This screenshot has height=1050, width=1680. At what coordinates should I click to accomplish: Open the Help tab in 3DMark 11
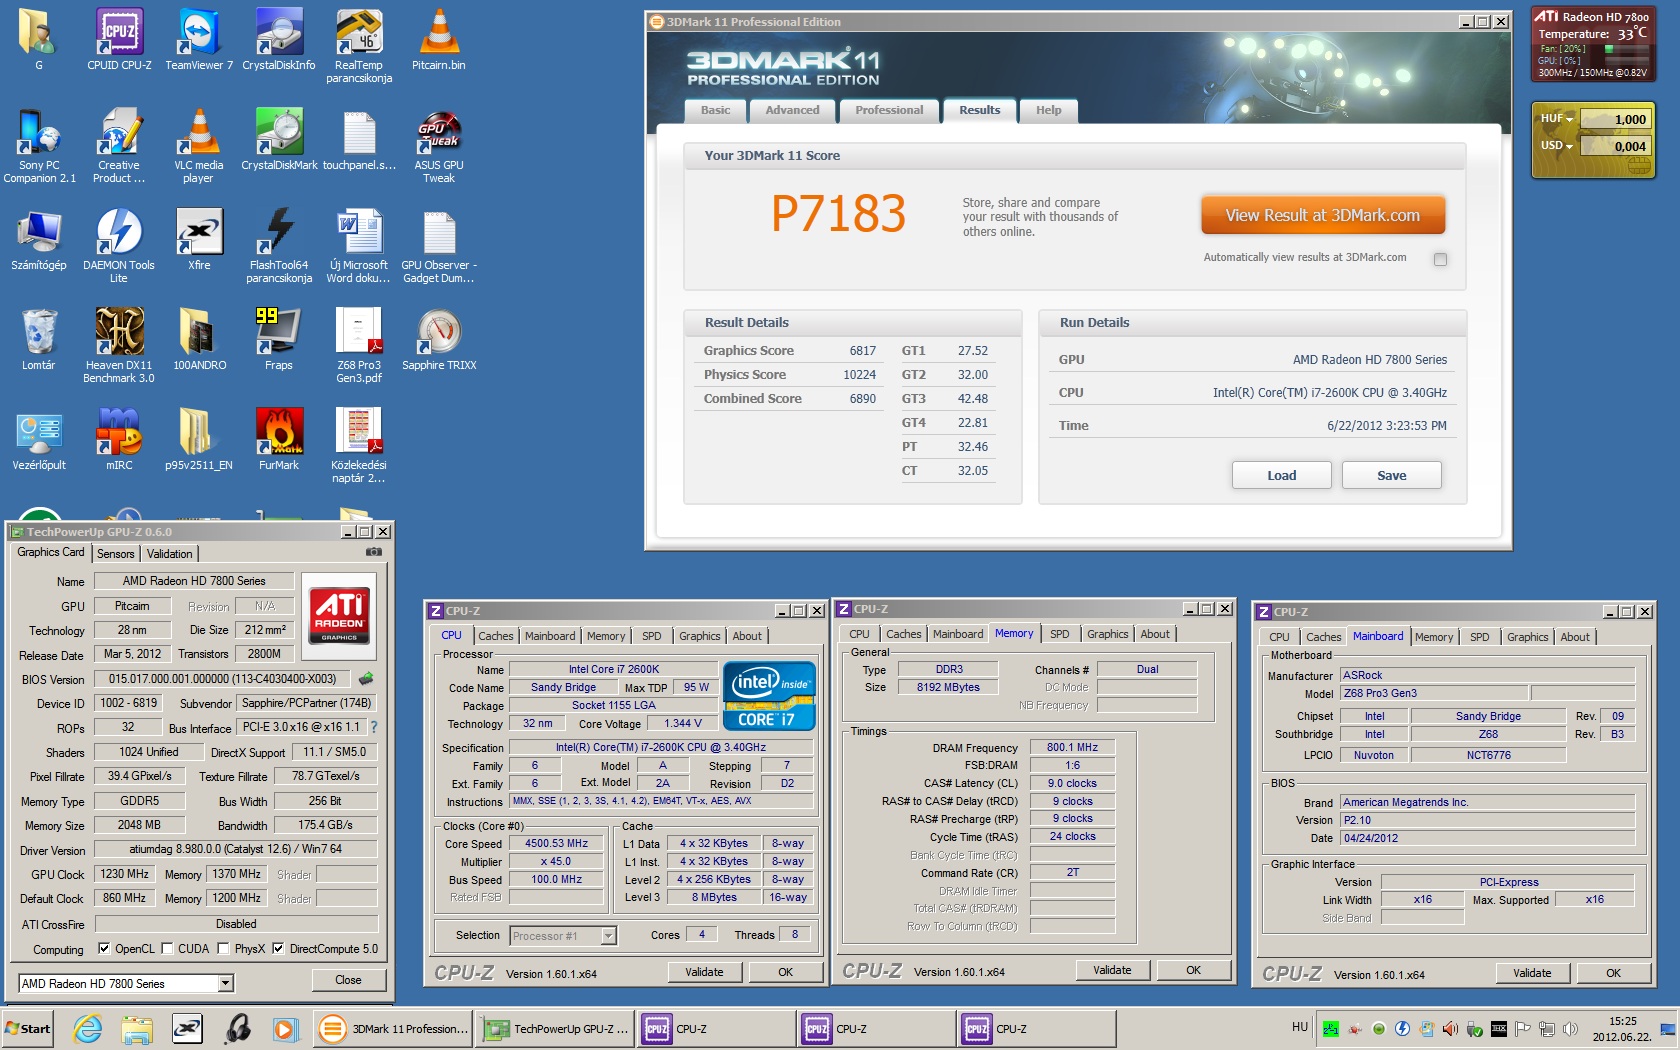point(1048,111)
